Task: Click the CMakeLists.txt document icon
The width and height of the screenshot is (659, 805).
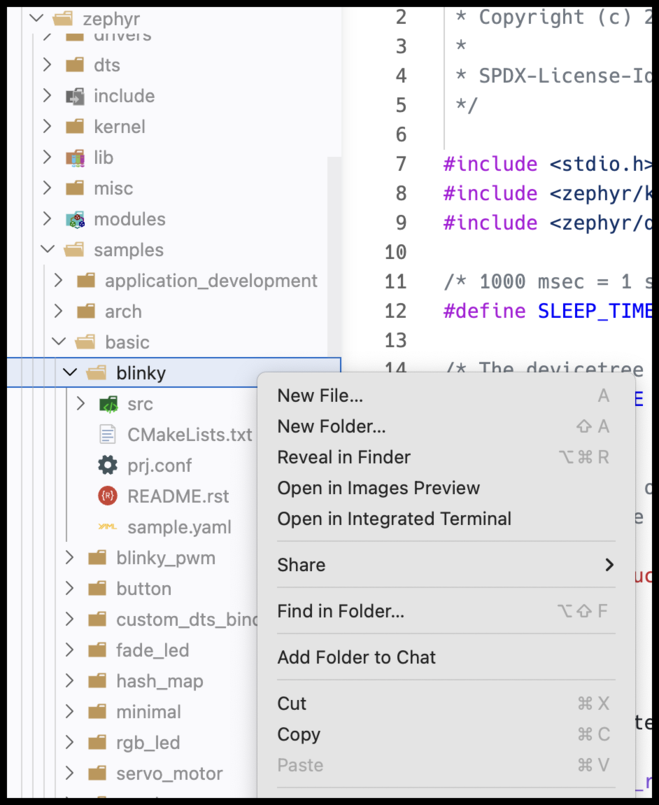Action: (107, 435)
